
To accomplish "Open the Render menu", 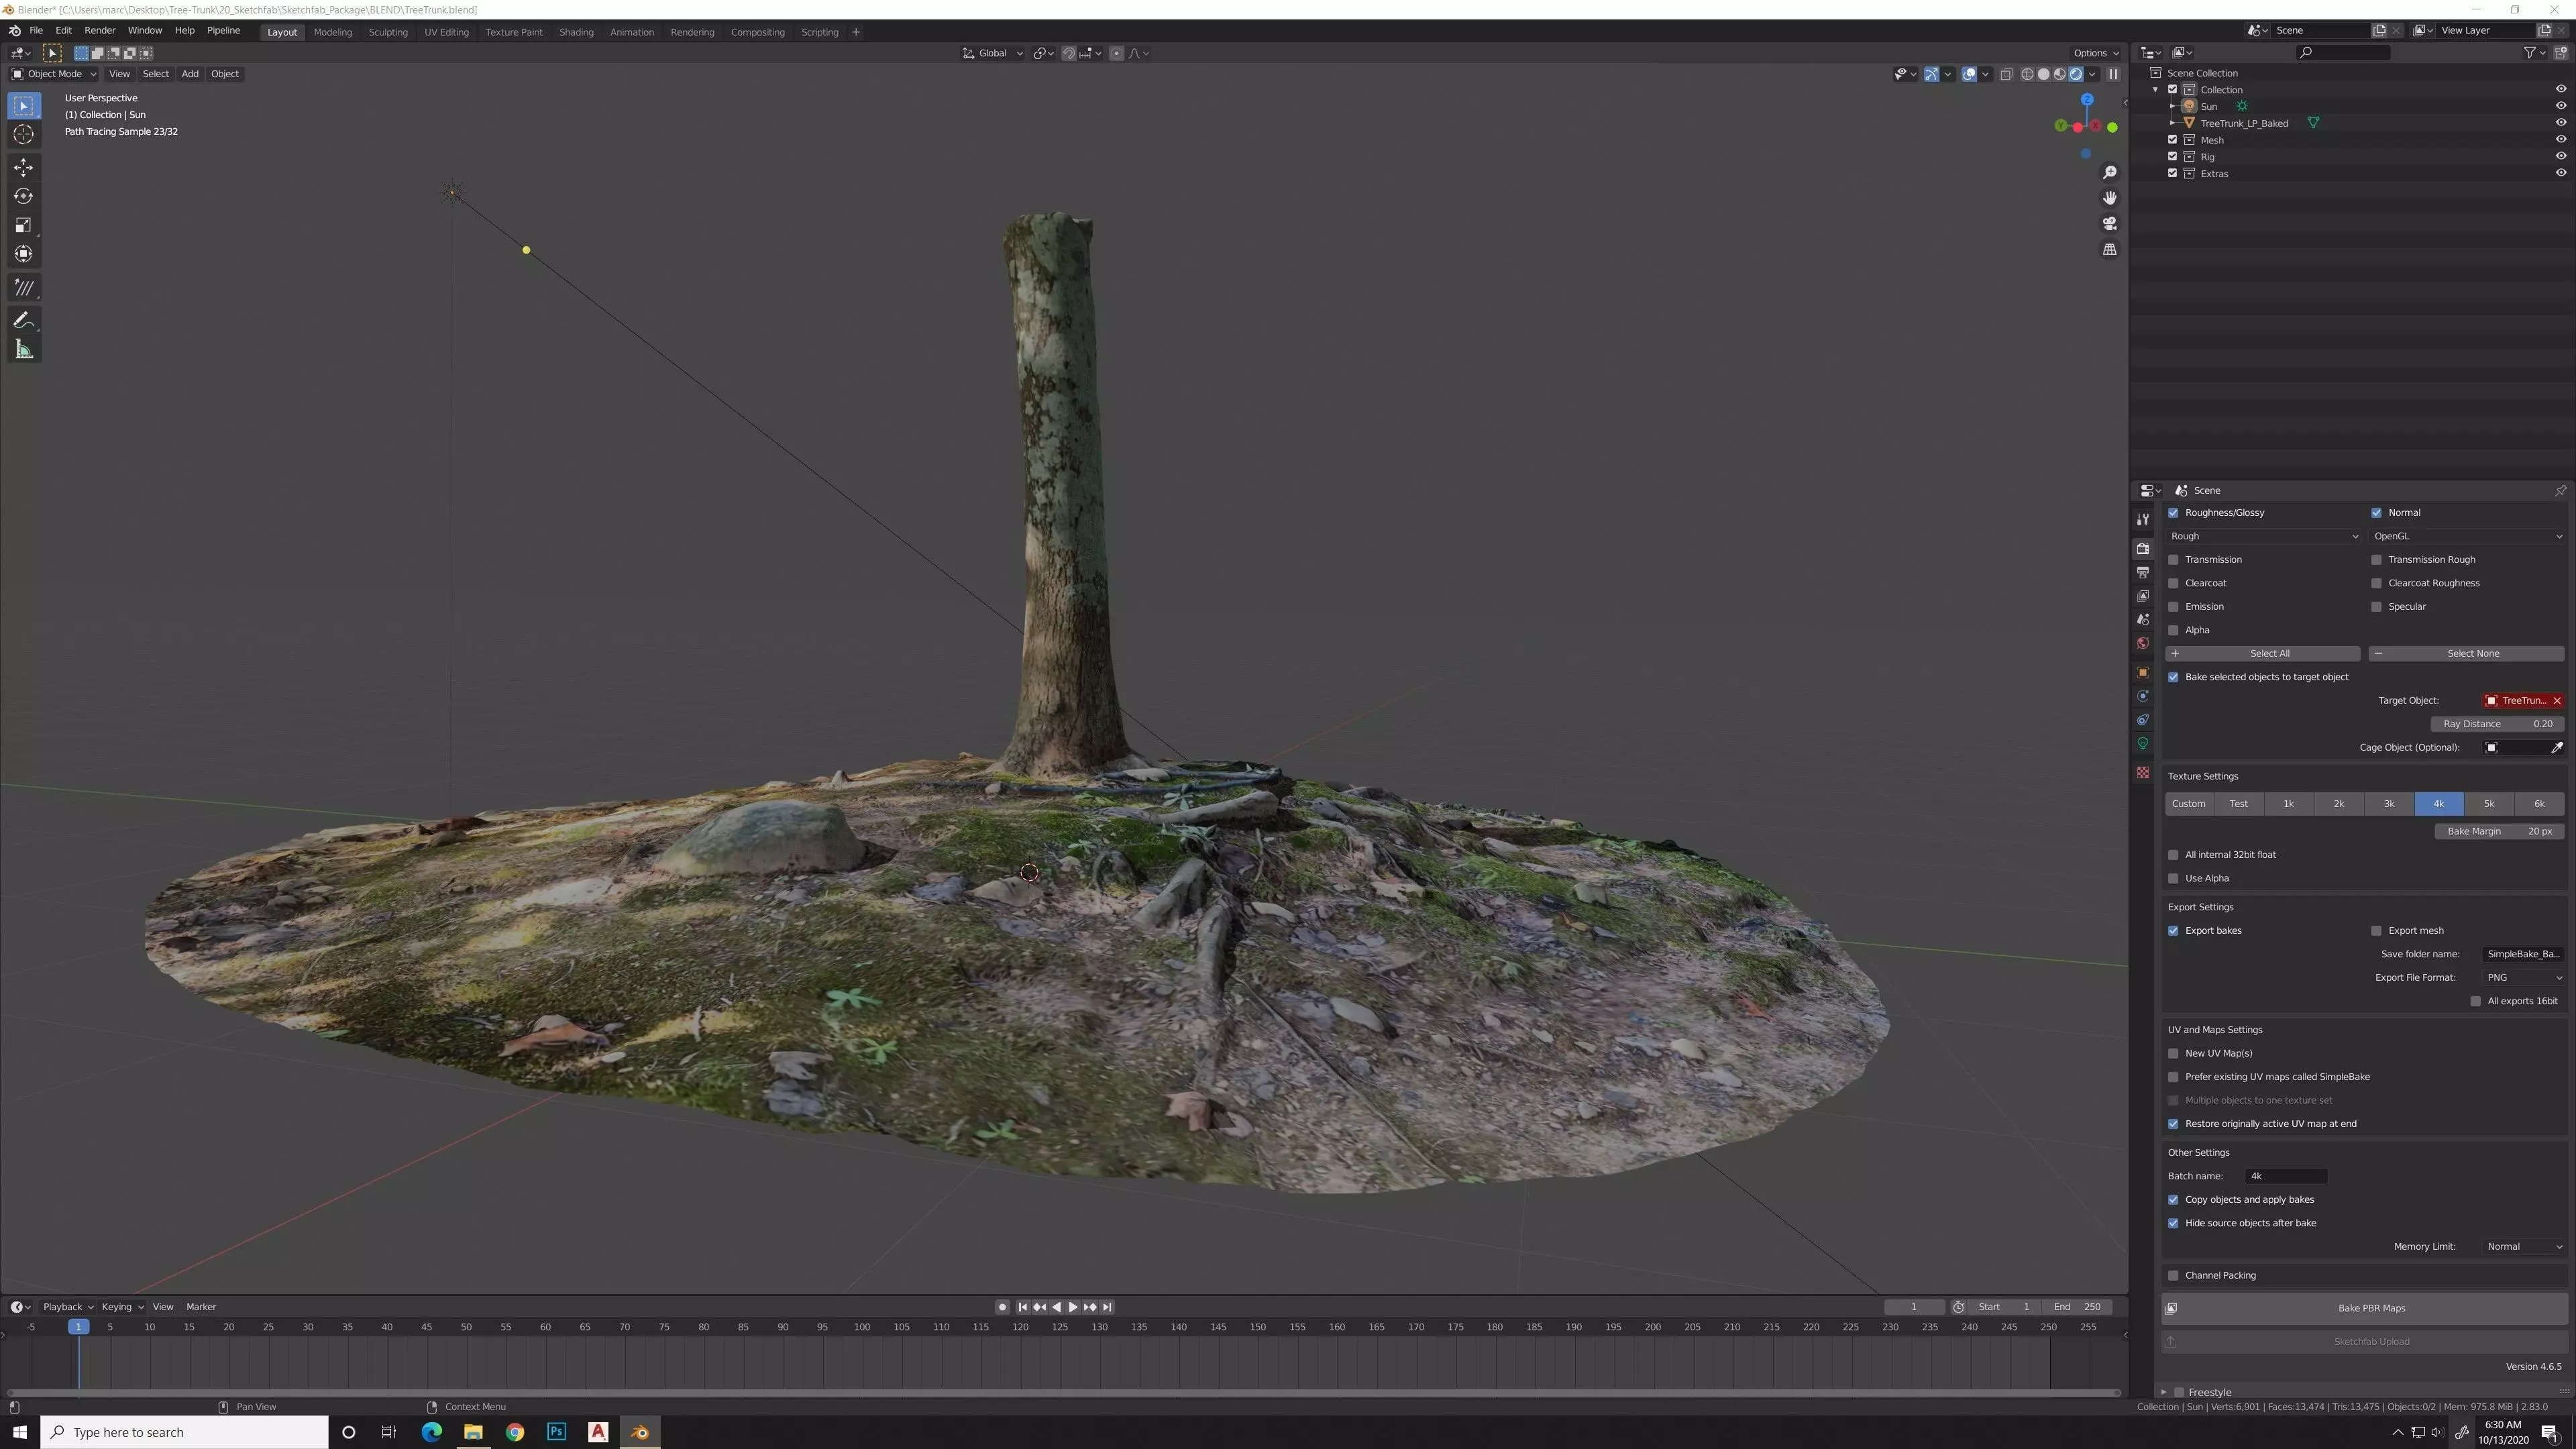I will coord(99,31).
